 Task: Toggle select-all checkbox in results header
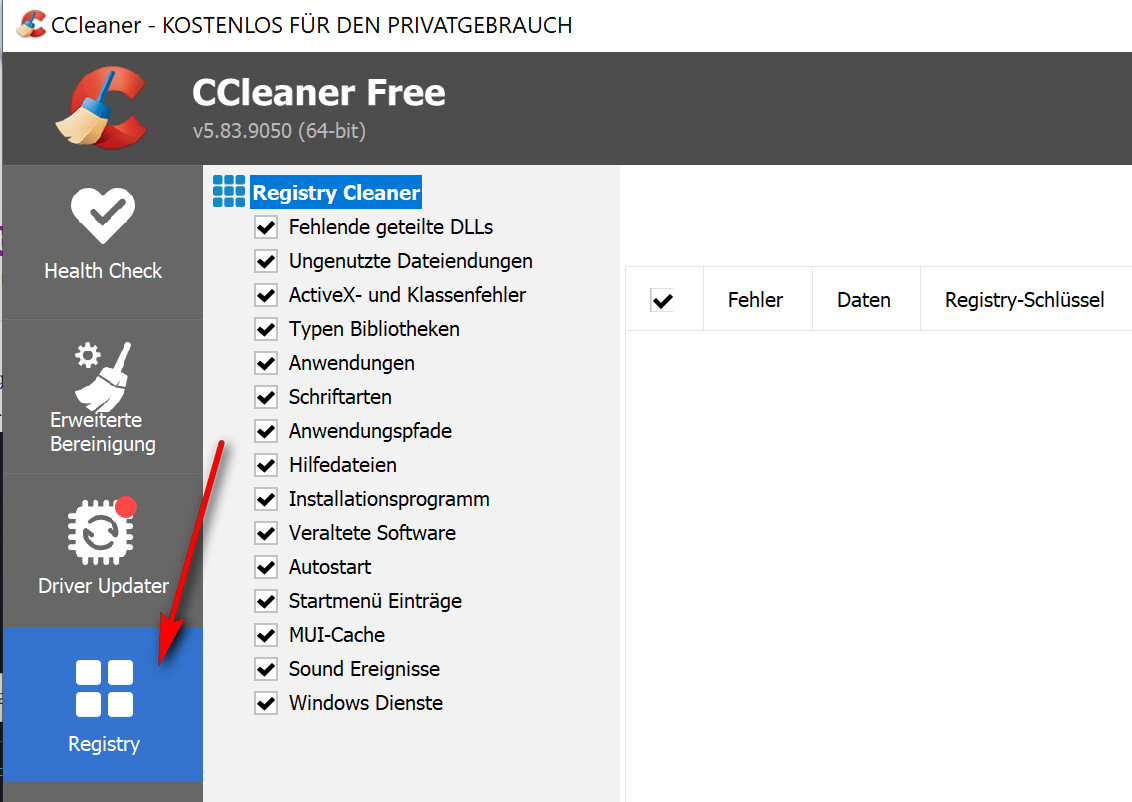pyautogui.click(x=662, y=300)
